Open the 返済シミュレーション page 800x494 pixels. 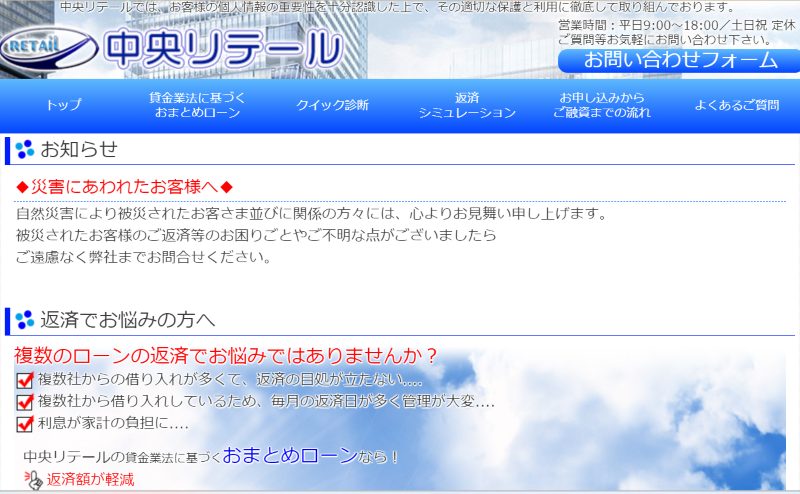(x=467, y=105)
